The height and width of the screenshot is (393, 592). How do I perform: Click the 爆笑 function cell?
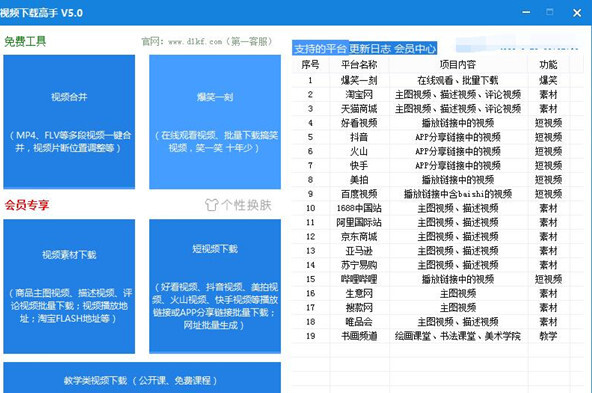[548, 80]
